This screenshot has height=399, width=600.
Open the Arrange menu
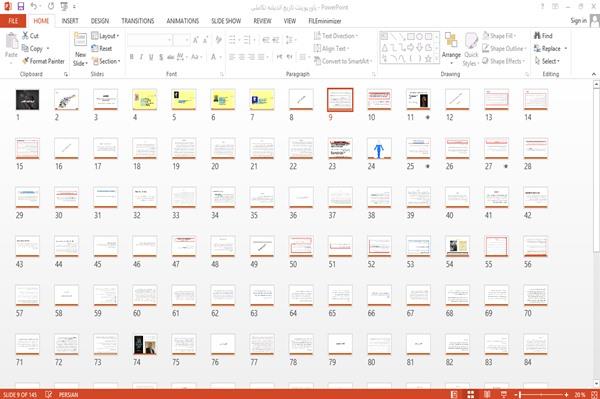coord(451,49)
